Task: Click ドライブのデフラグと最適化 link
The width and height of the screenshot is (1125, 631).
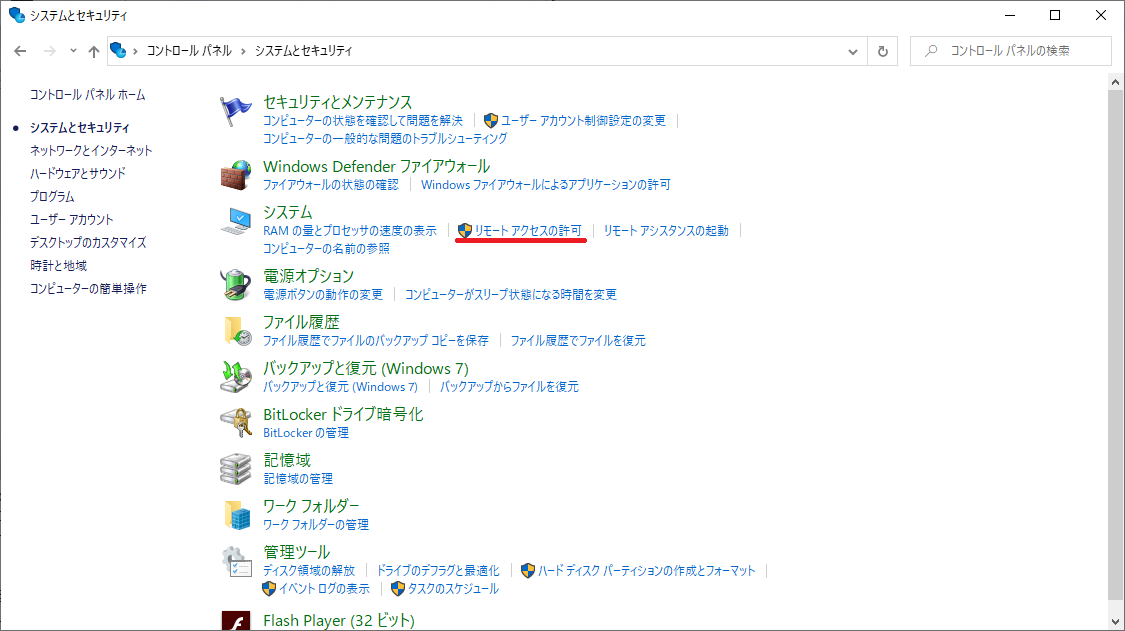Action: (438, 571)
